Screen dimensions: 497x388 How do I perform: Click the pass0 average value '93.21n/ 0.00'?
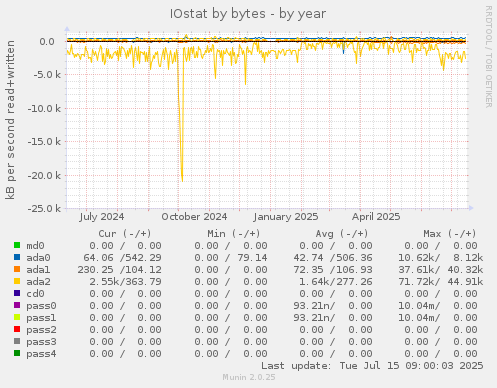(x=333, y=306)
